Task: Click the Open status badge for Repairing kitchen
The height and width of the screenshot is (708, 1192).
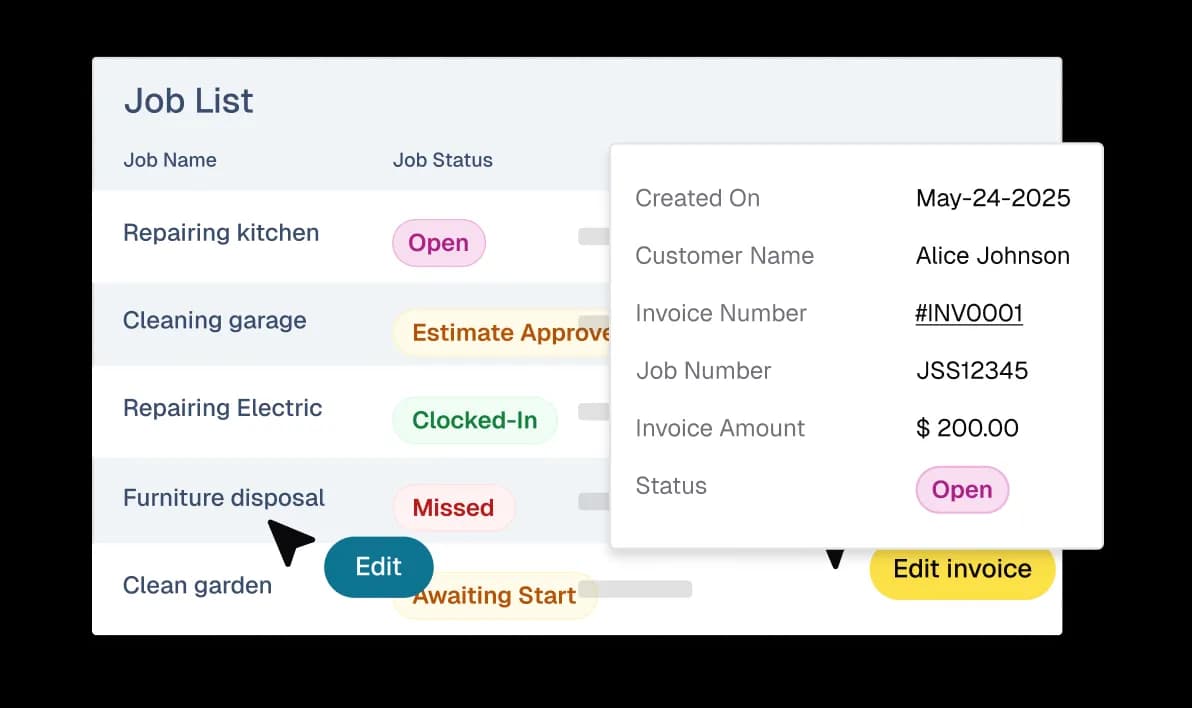Action: pyautogui.click(x=438, y=243)
